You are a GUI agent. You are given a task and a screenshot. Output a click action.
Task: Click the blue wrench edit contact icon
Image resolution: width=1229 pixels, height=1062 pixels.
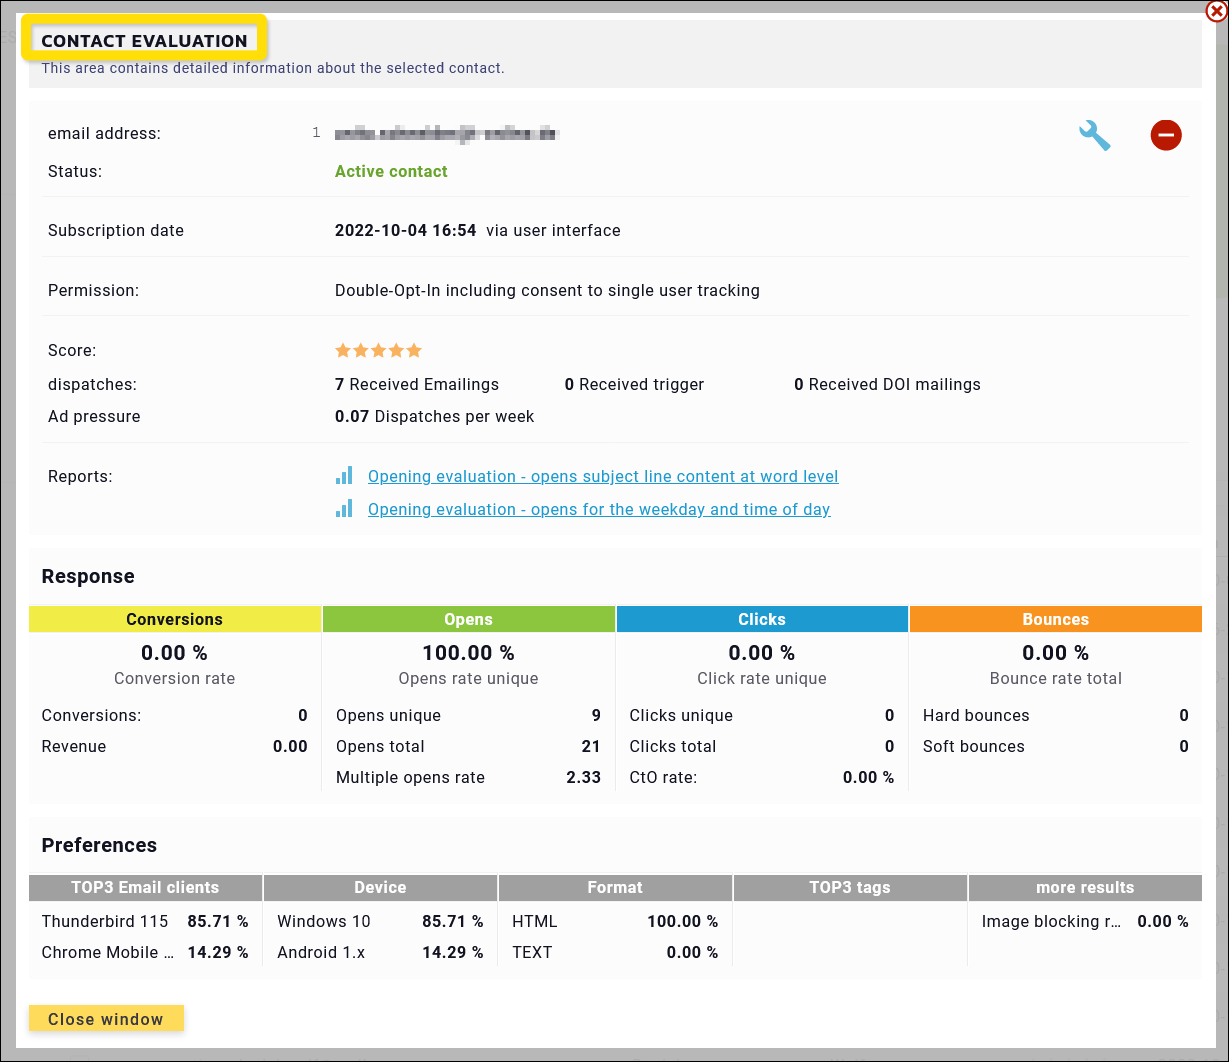(1095, 135)
